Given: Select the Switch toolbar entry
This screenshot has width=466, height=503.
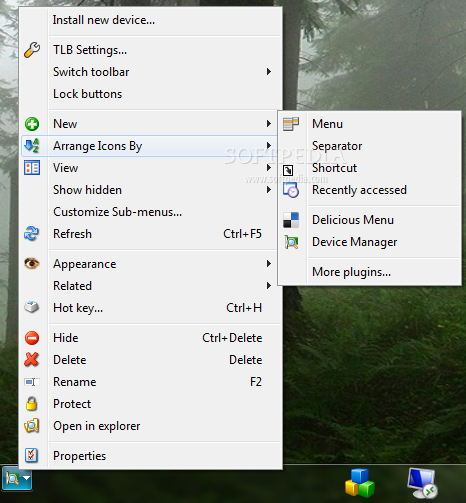Looking at the screenshot, I should tap(150, 72).
